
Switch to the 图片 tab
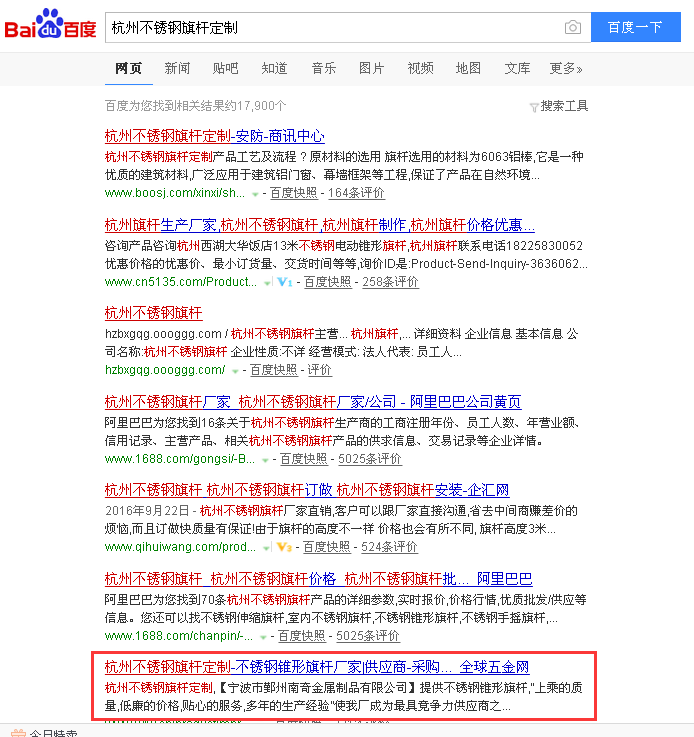[372, 69]
